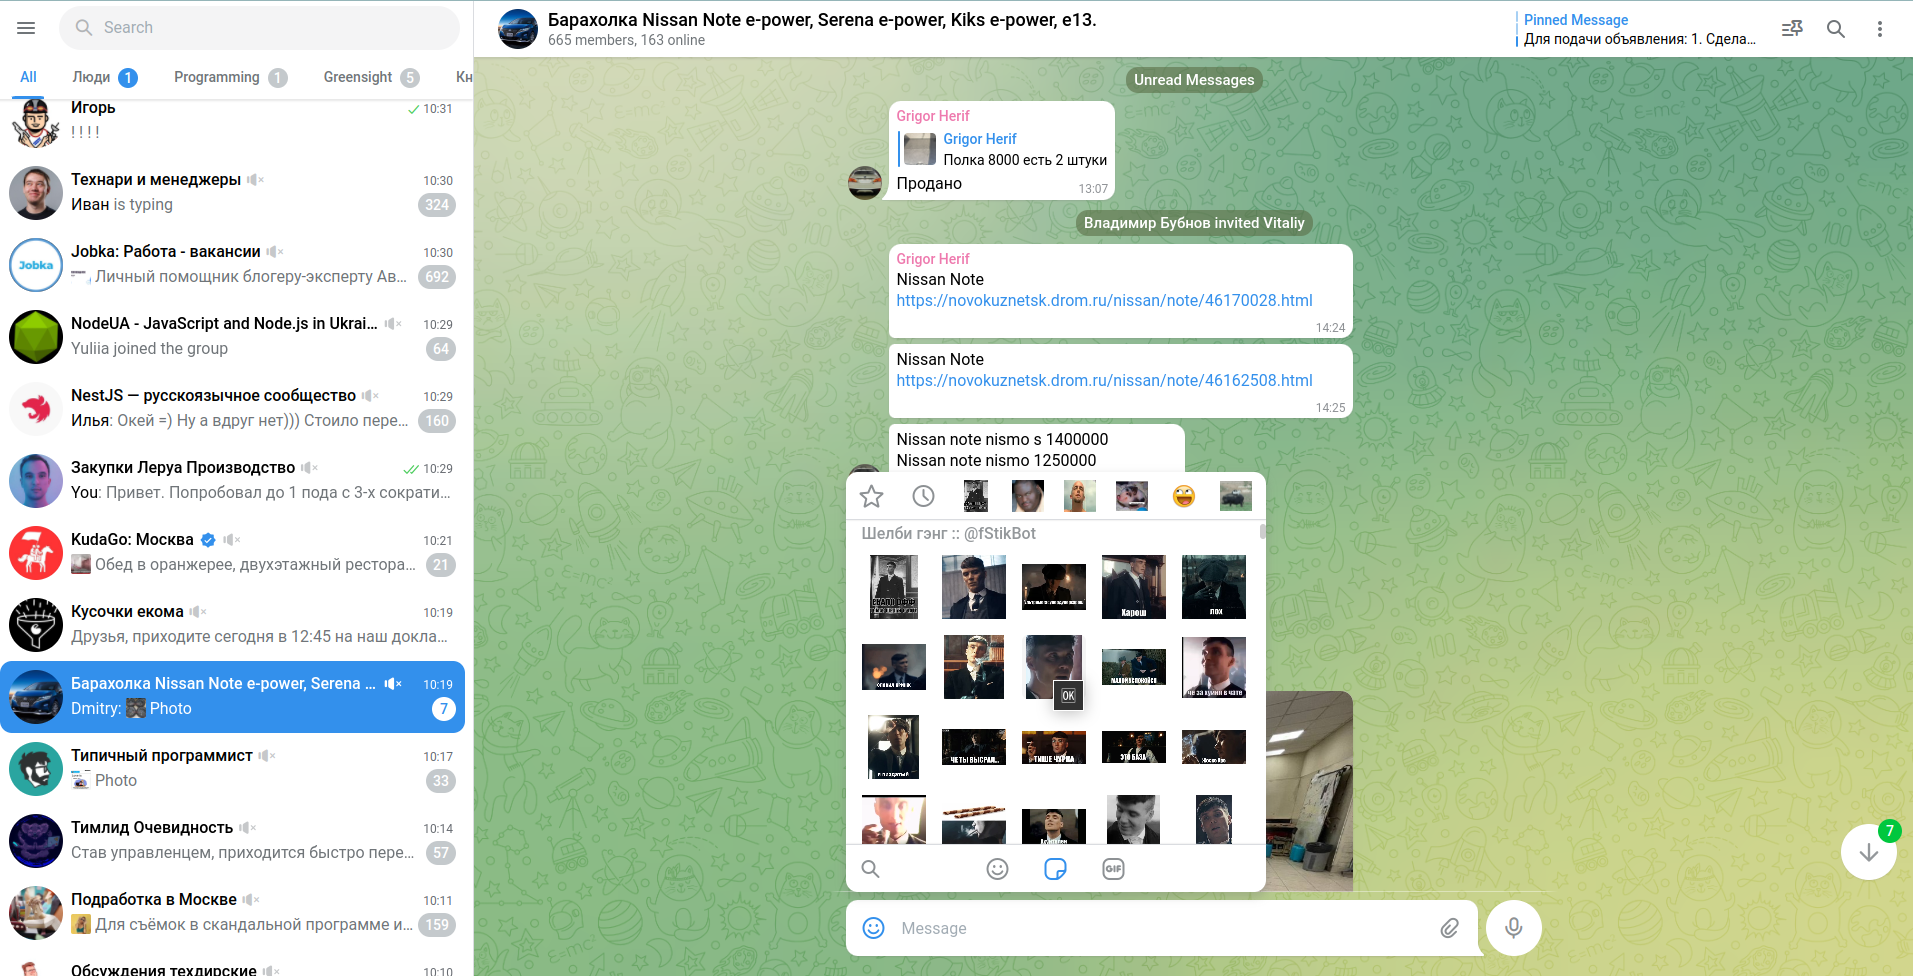The height and width of the screenshot is (976, 1913).
Task: Open the drom.ru link ending 46170028.html
Action: tap(1104, 301)
